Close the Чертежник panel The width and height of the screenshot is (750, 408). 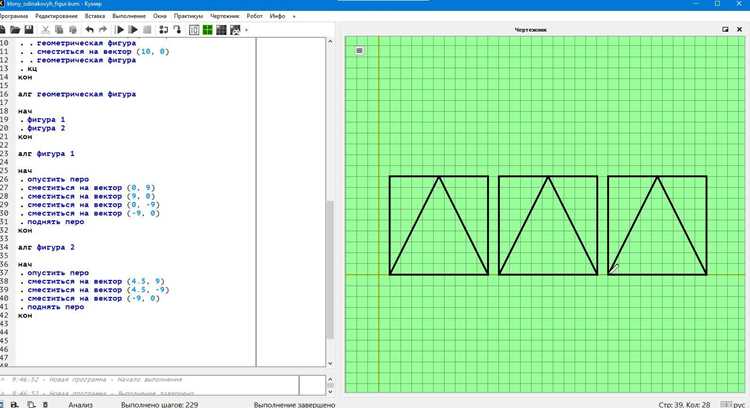[739, 30]
